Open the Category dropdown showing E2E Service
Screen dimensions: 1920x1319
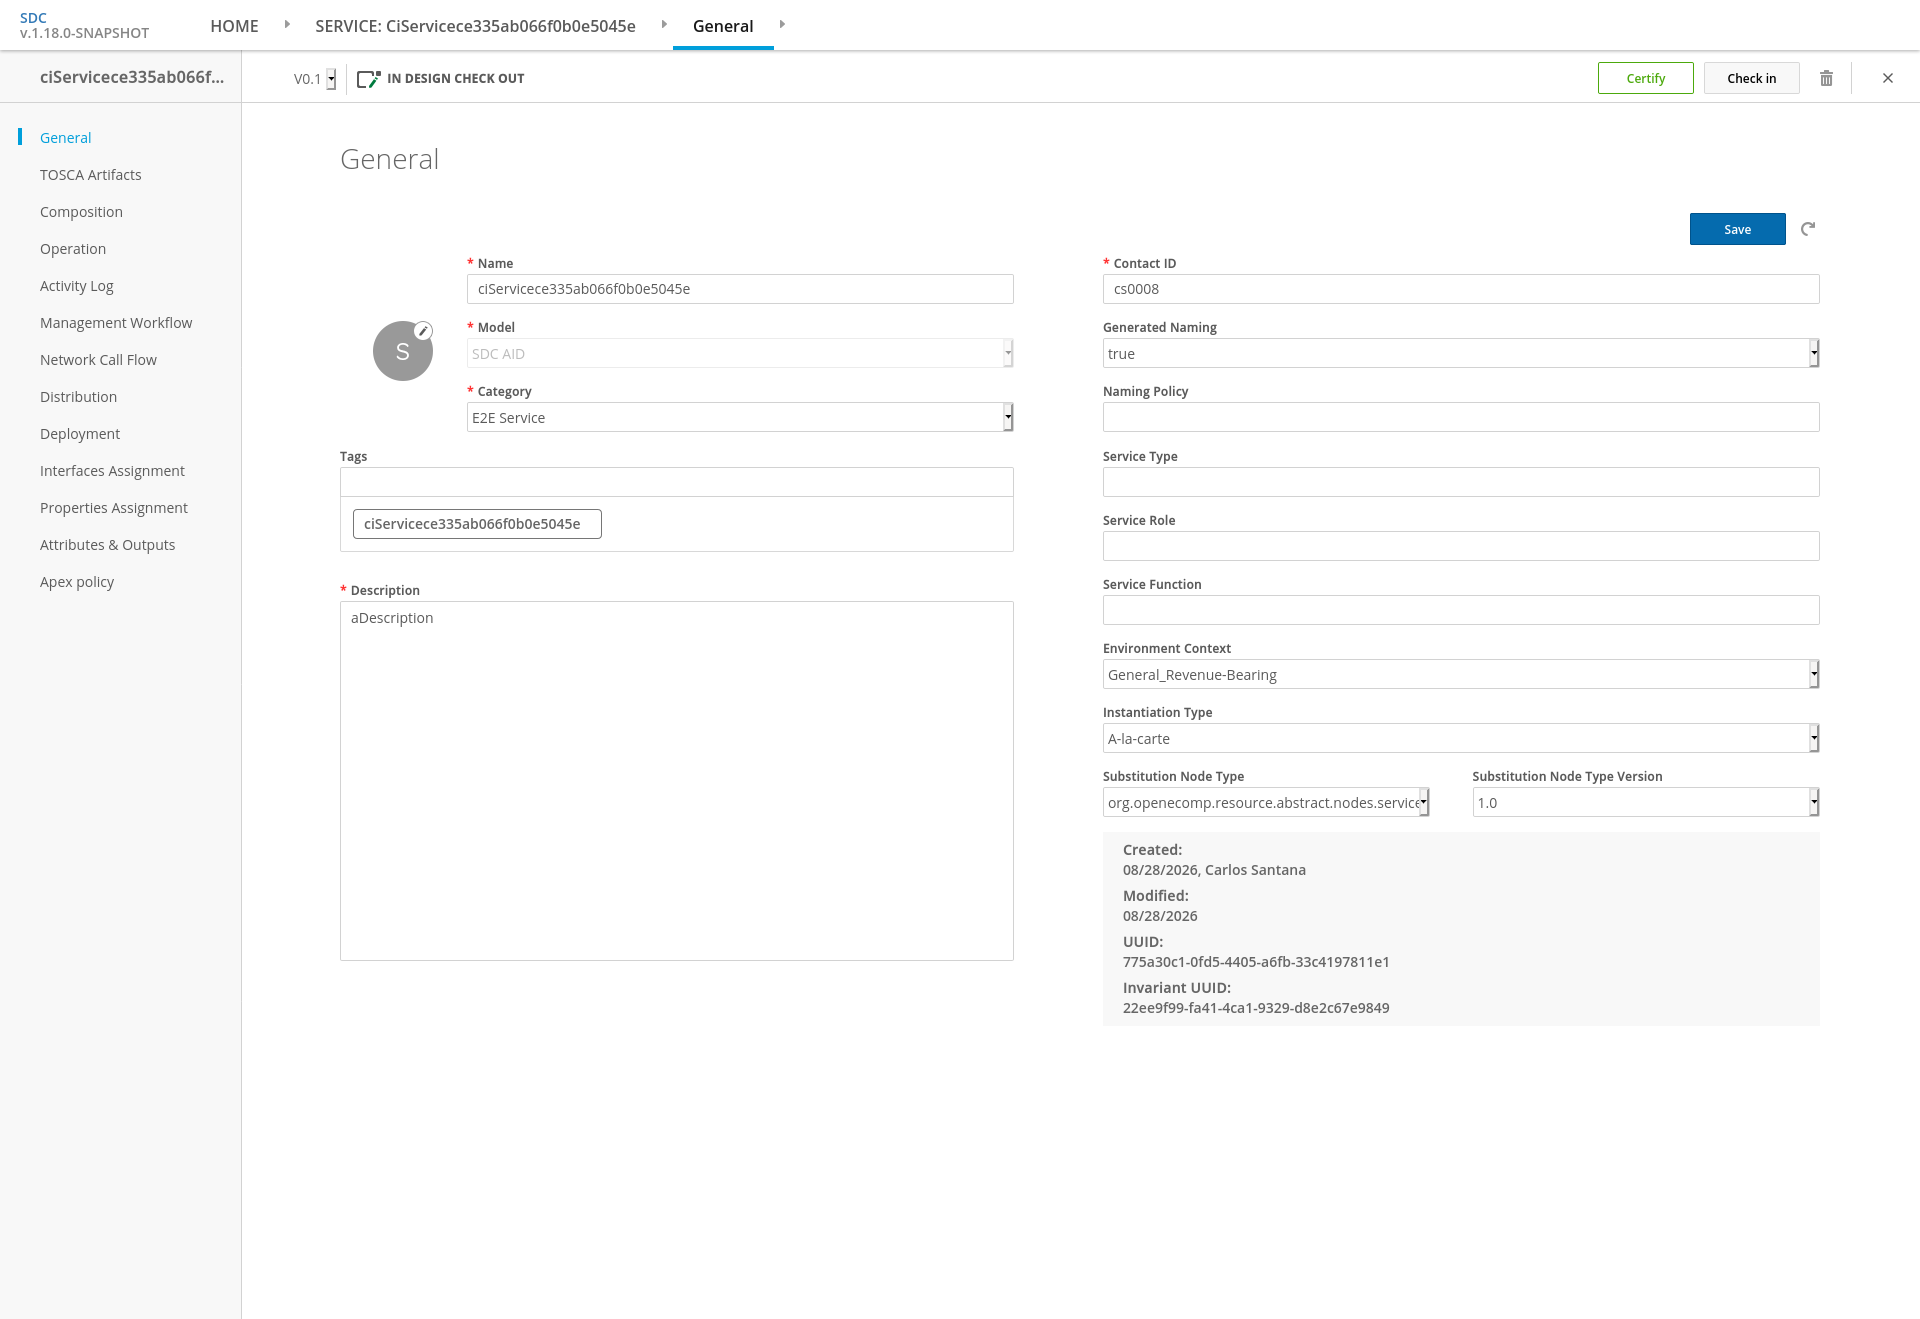point(740,417)
